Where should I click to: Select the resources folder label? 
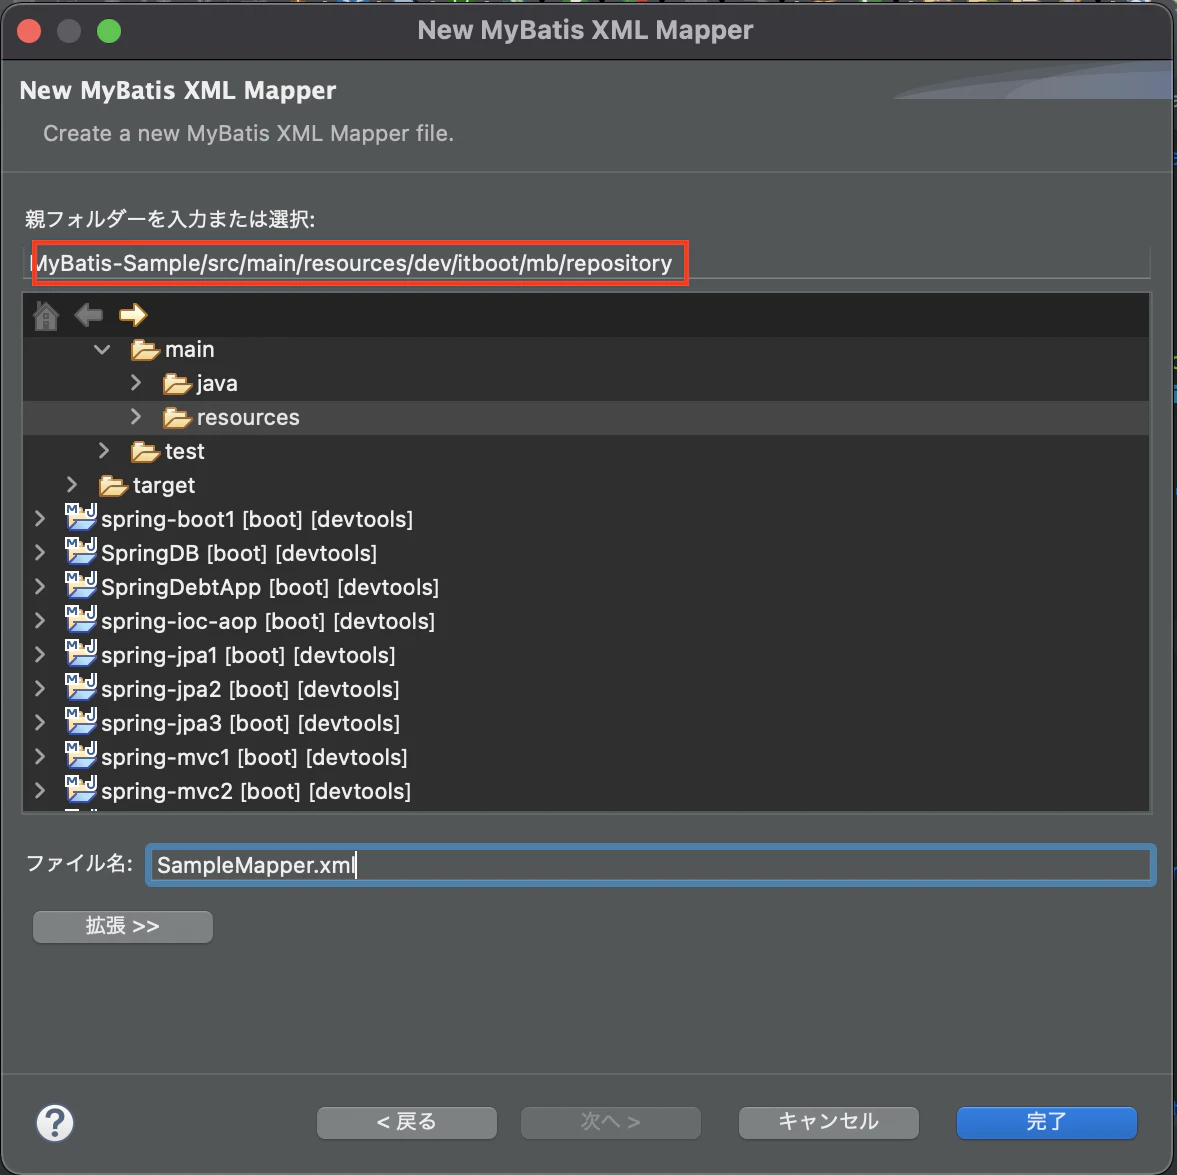click(x=248, y=417)
